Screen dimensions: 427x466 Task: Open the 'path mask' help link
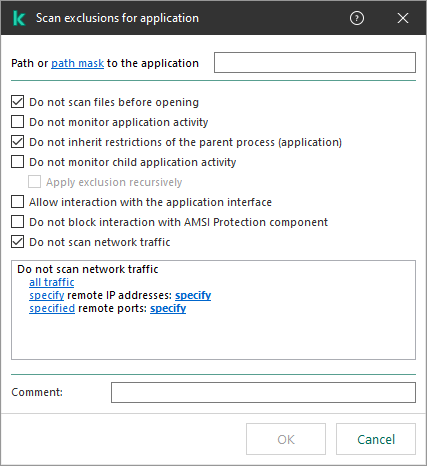point(77,63)
